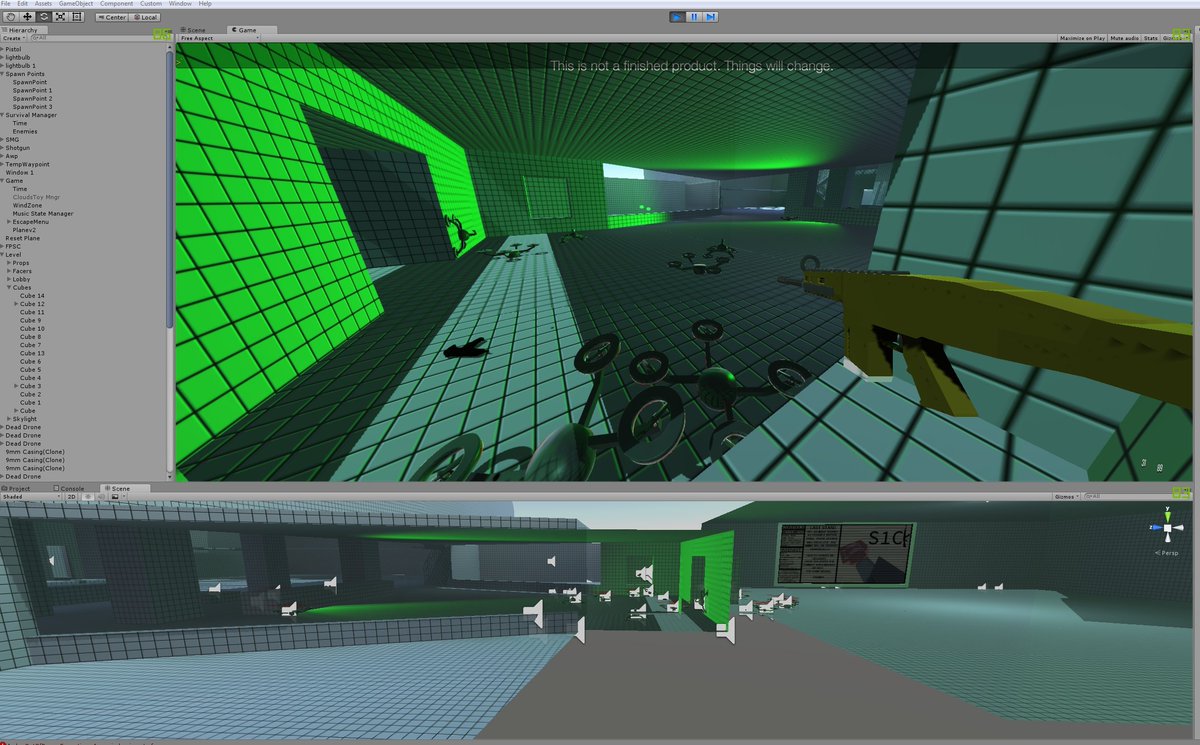Step forward one frame
This screenshot has width=1200, height=745.
click(x=711, y=16)
